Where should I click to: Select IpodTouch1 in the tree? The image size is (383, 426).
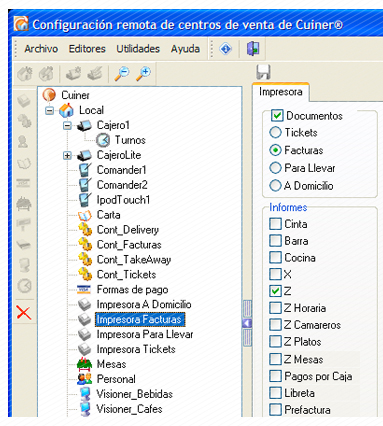tap(123, 200)
